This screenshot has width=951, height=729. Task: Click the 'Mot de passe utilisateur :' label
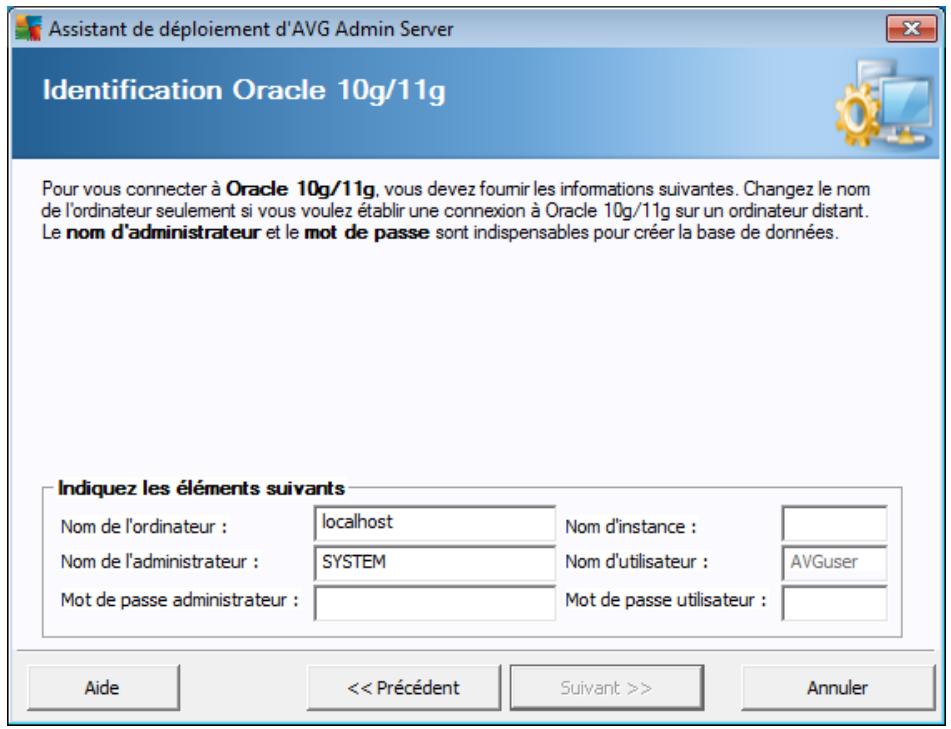[x=665, y=600]
